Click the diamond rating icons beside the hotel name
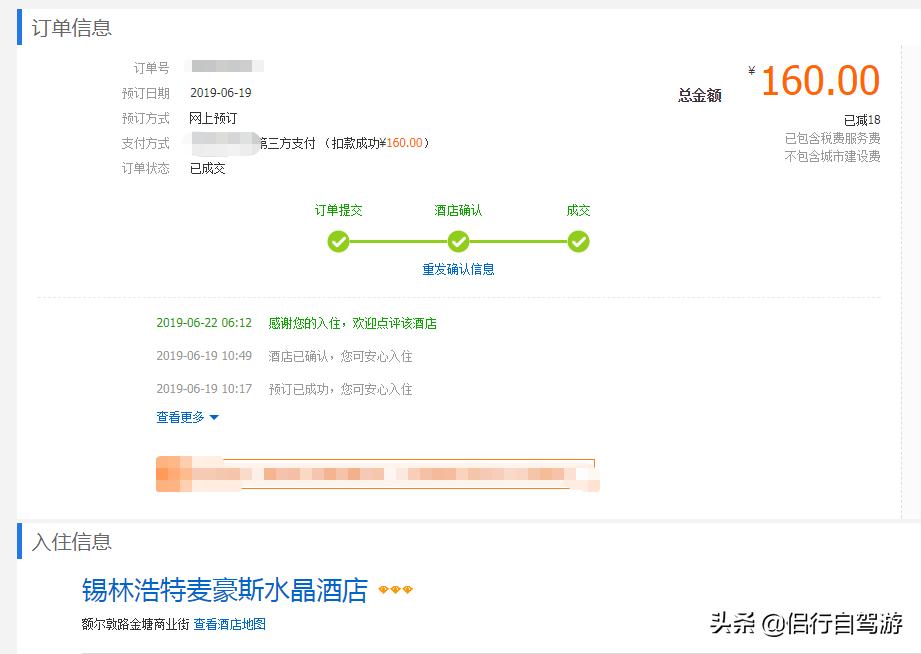This screenshot has width=921, height=654. [x=396, y=590]
